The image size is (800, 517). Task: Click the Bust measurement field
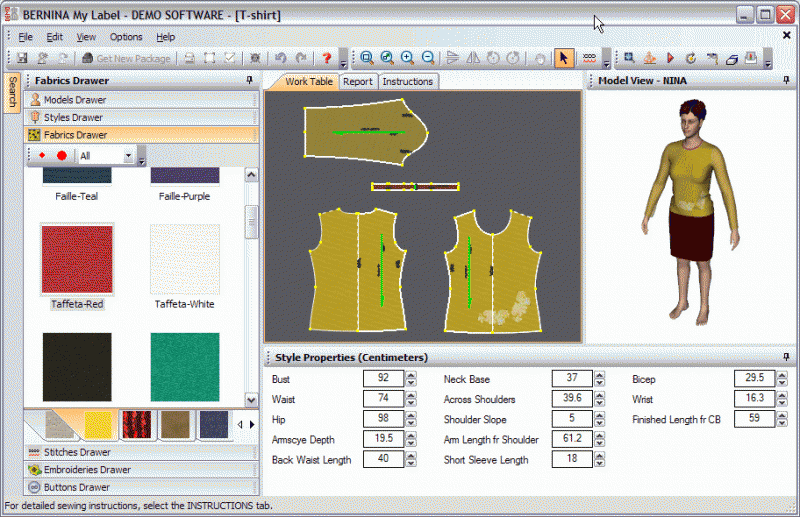383,378
